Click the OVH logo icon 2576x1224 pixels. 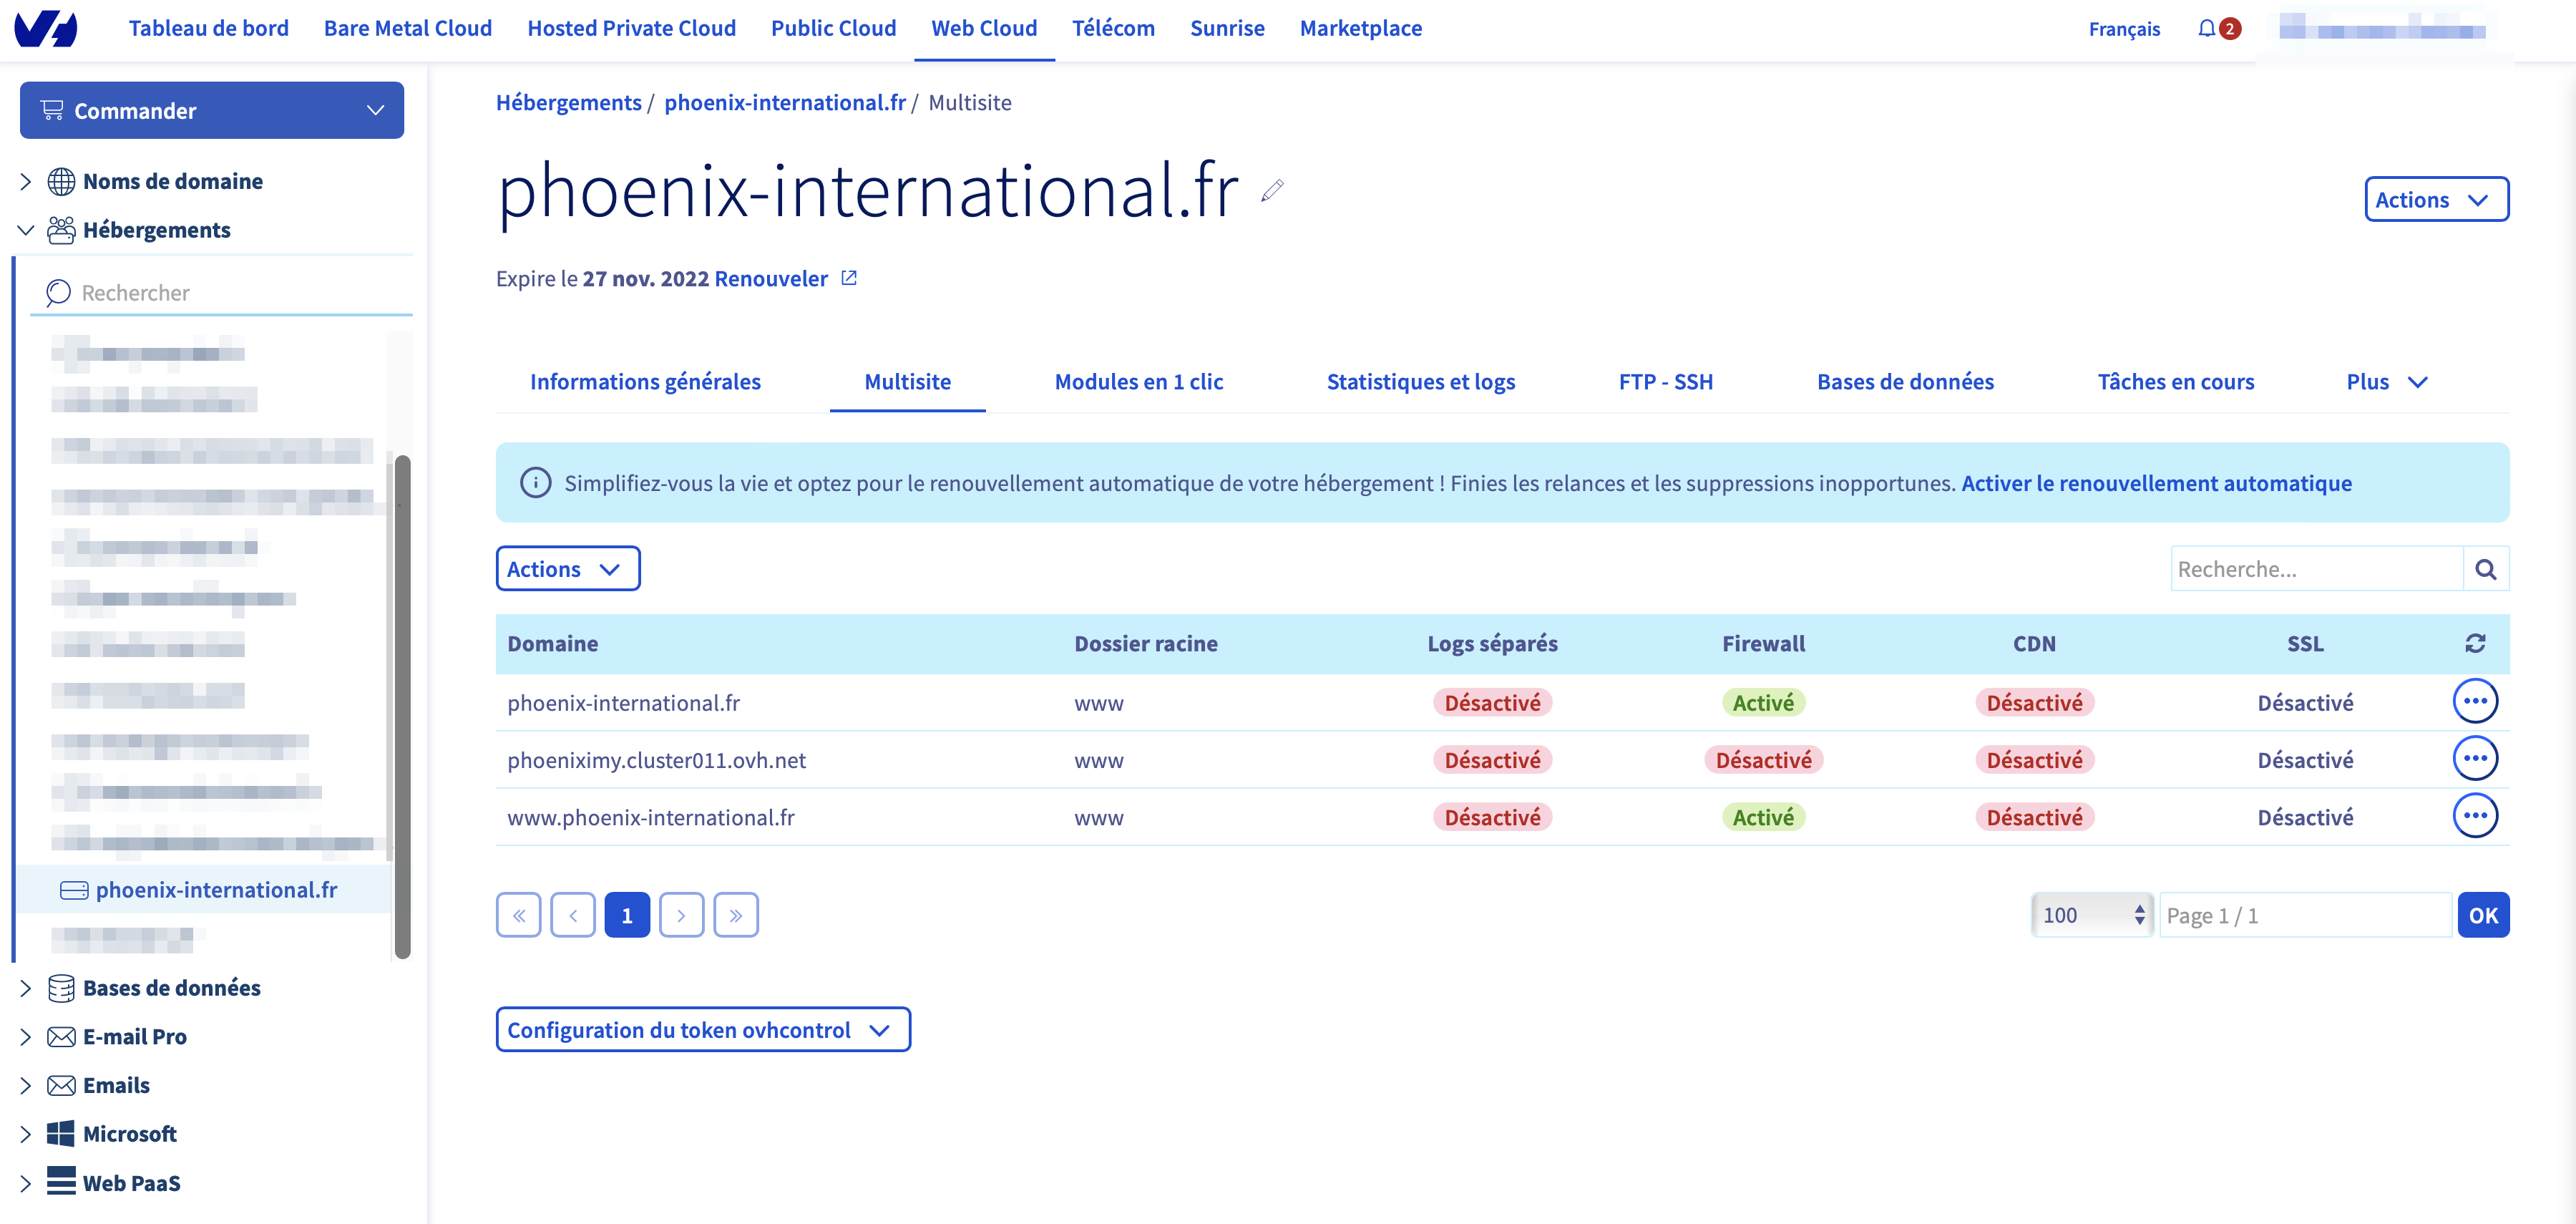point(46,29)
